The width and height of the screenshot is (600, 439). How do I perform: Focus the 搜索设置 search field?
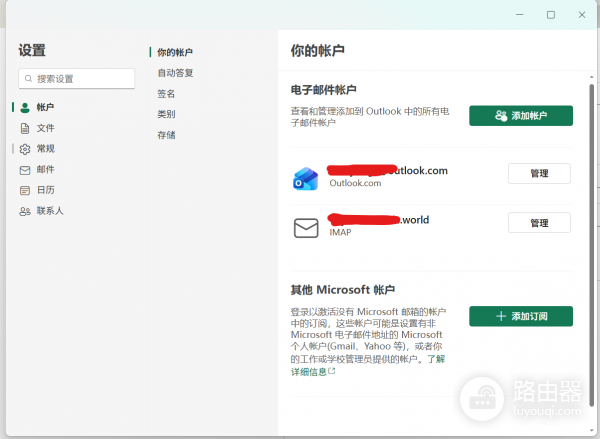(x=82, y=79)
